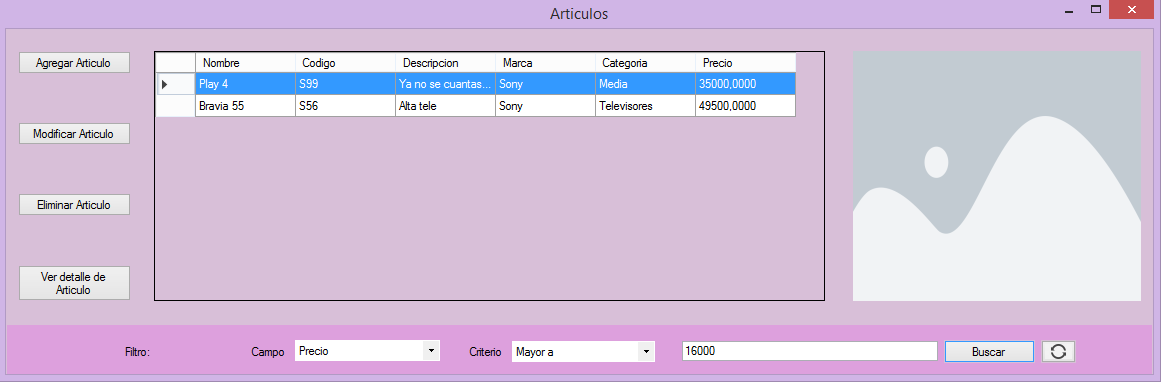The image size is (1161, 382).
Task: Open the Campo dropdown showing Precio
Action: (x=367, y=351)
